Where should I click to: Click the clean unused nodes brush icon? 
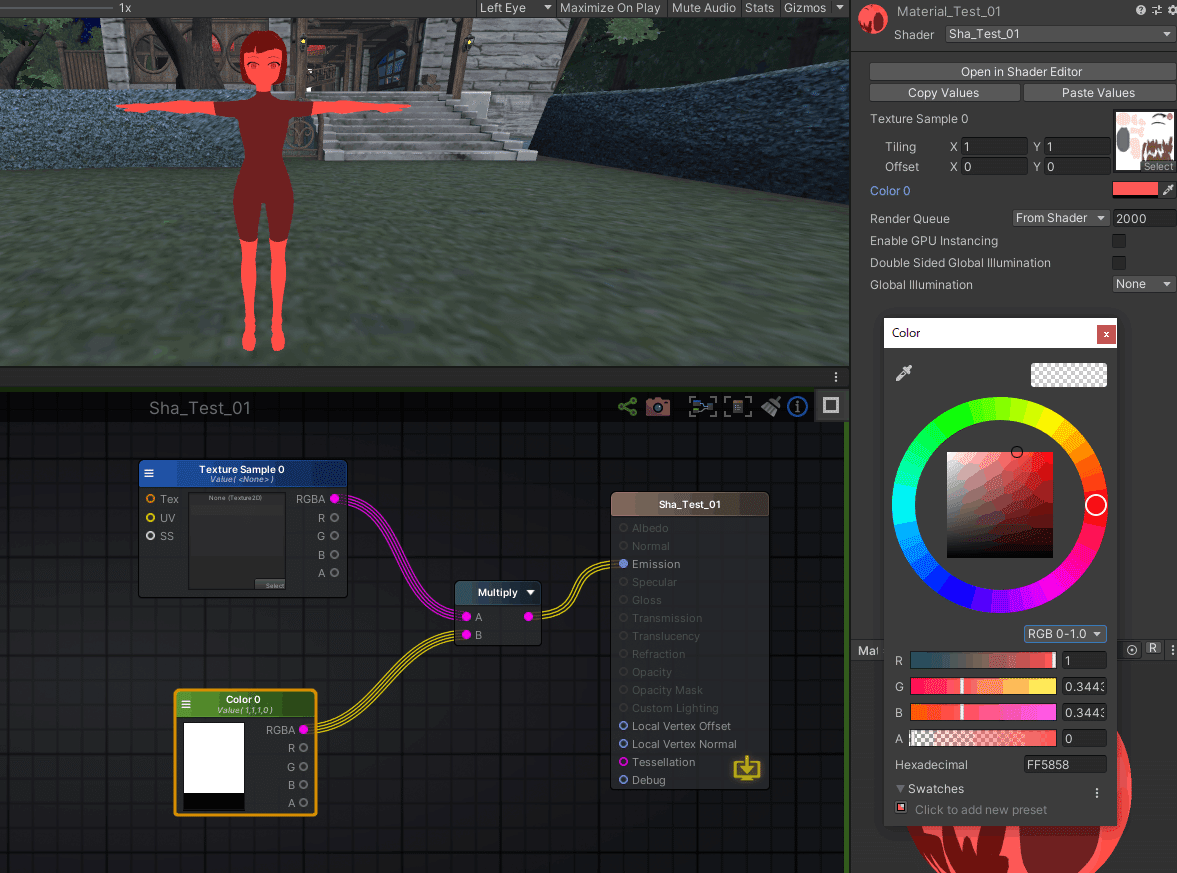(771, 407)
